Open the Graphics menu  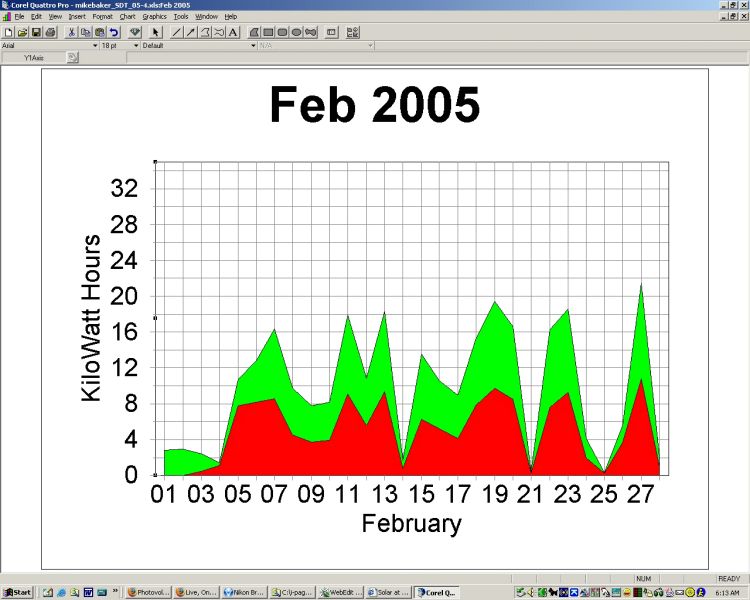tap(154, 17)
